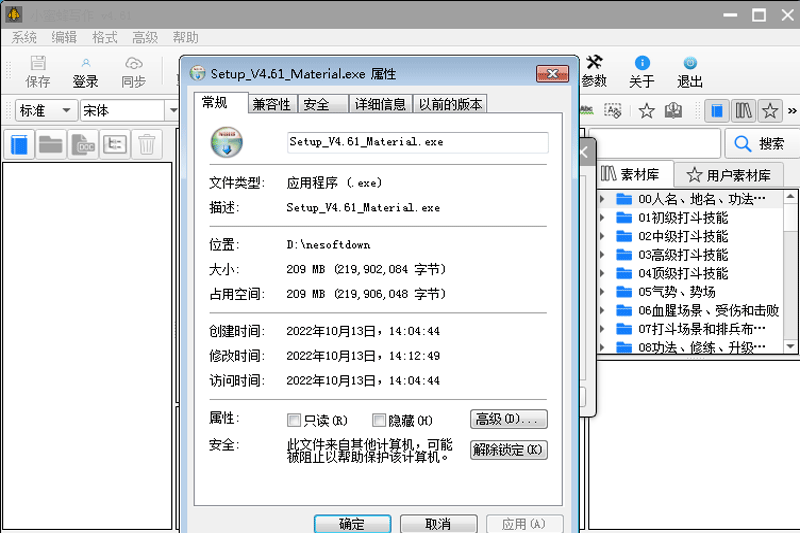
Task: Click the Sync (同步) cloud icon
Action: click(134, 71)
